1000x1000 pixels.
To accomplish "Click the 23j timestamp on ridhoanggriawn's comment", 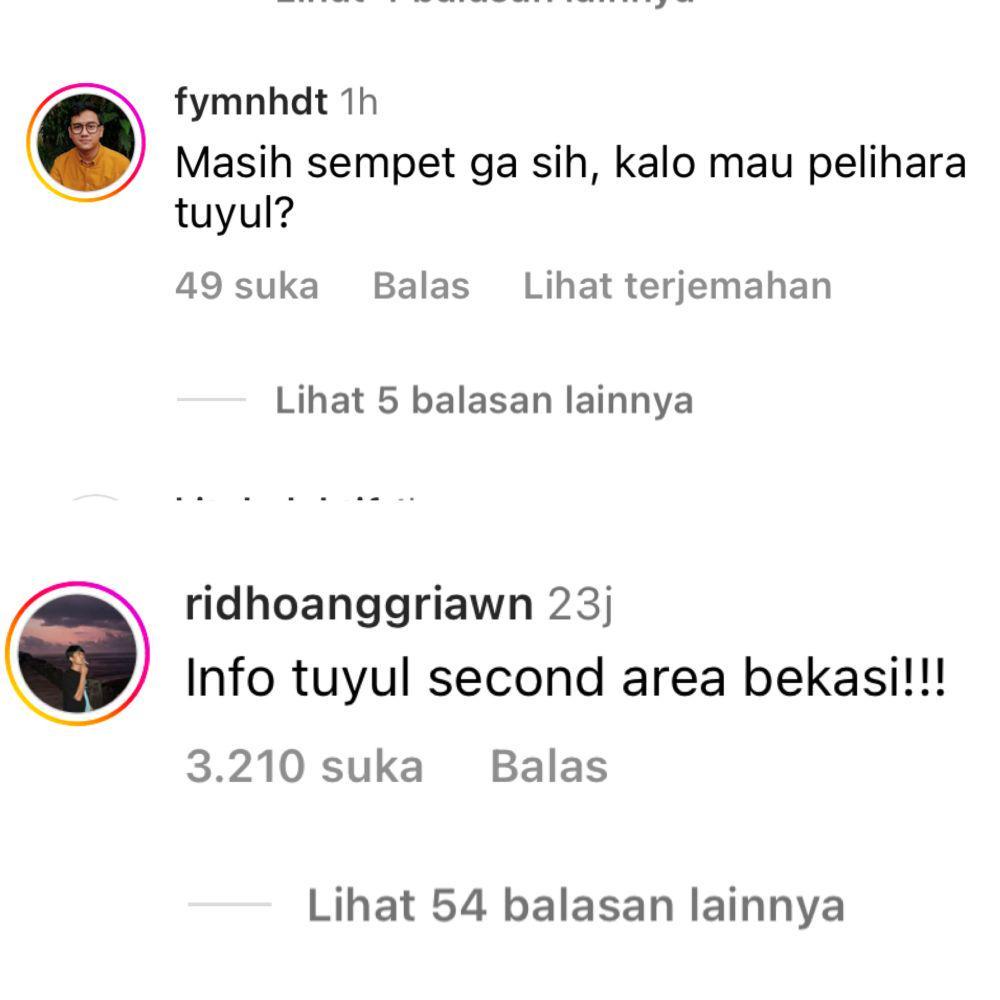I will [x=580, y=604].
